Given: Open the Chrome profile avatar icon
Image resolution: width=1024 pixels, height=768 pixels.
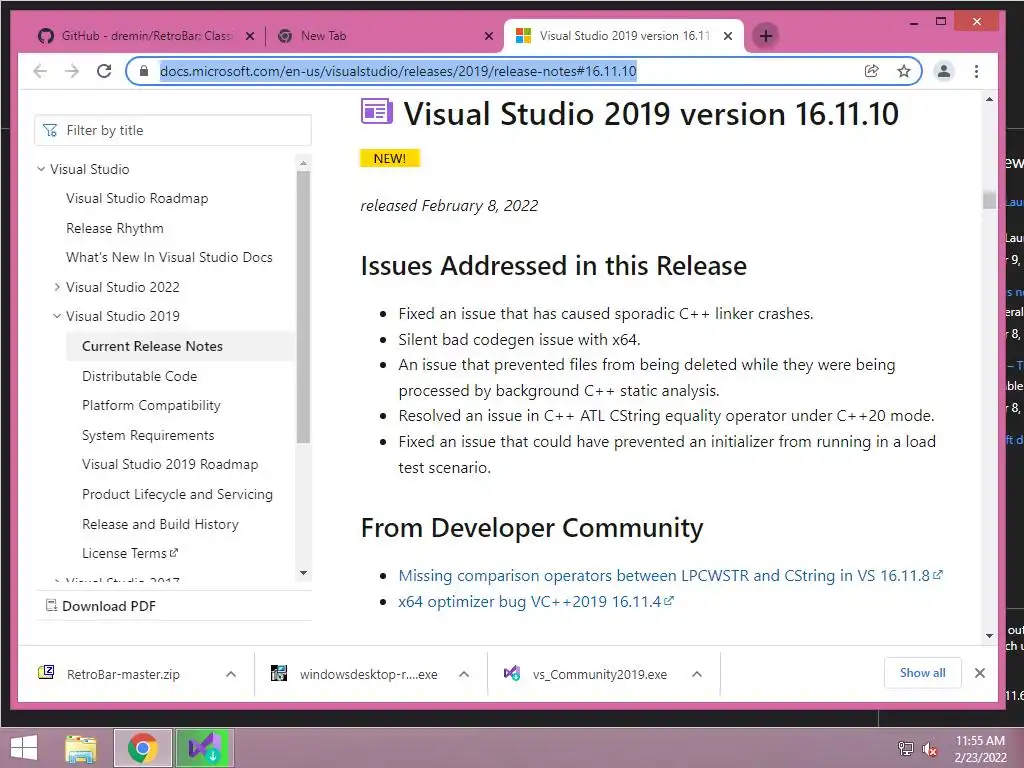Looking at the screenshot, I should point(944,71).
